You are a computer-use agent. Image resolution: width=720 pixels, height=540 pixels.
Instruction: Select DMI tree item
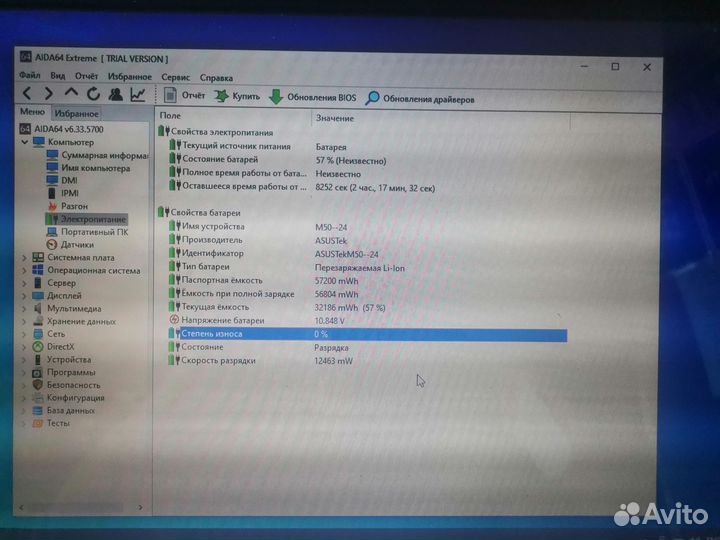point(62,180)
